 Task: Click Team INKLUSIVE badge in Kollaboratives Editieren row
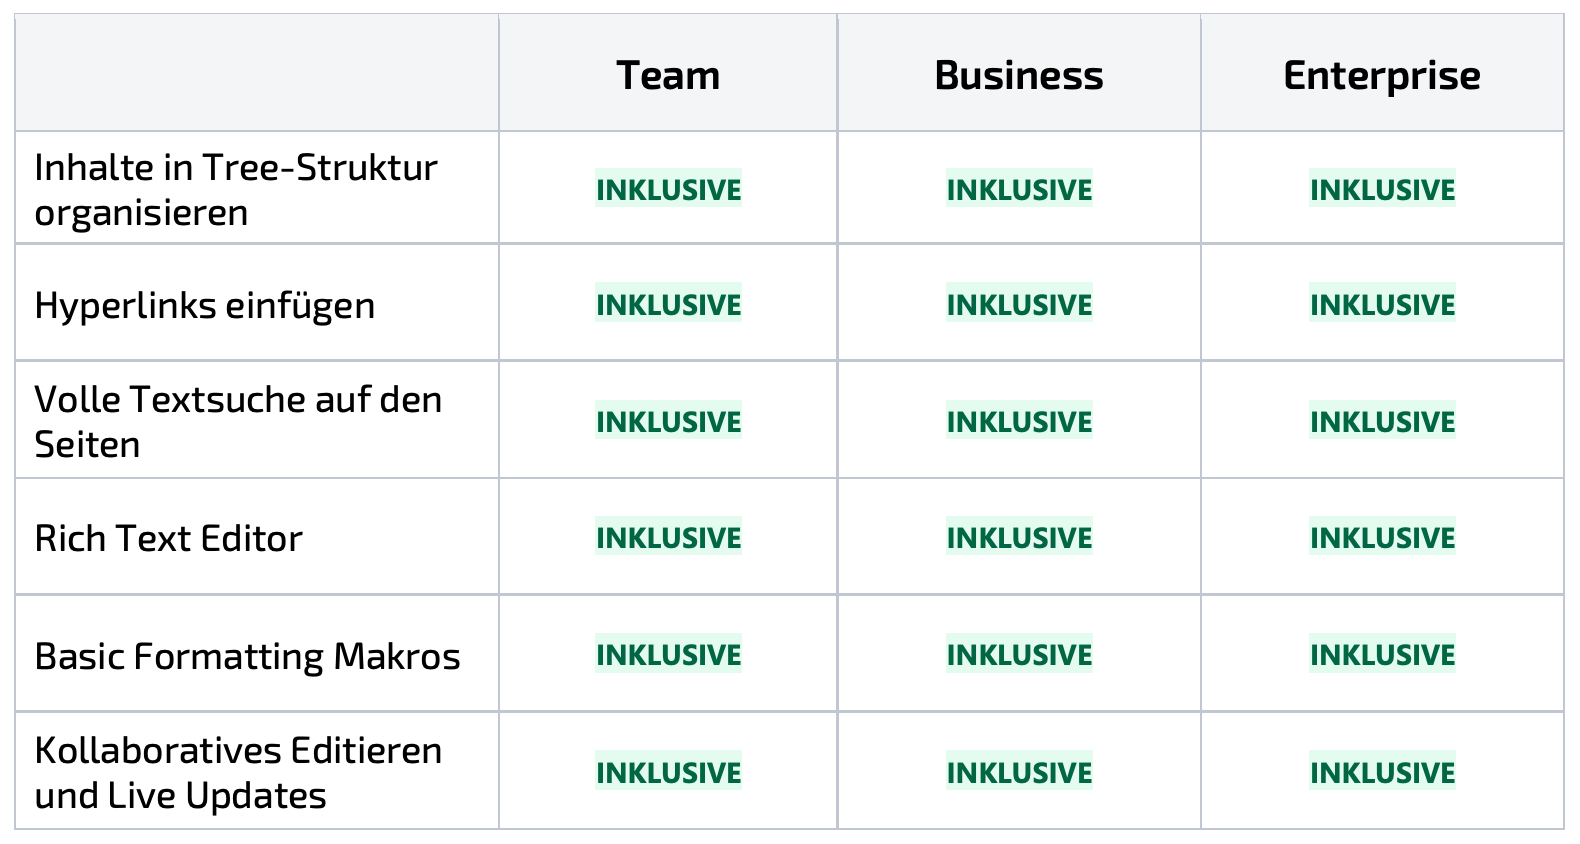point(668,773)
